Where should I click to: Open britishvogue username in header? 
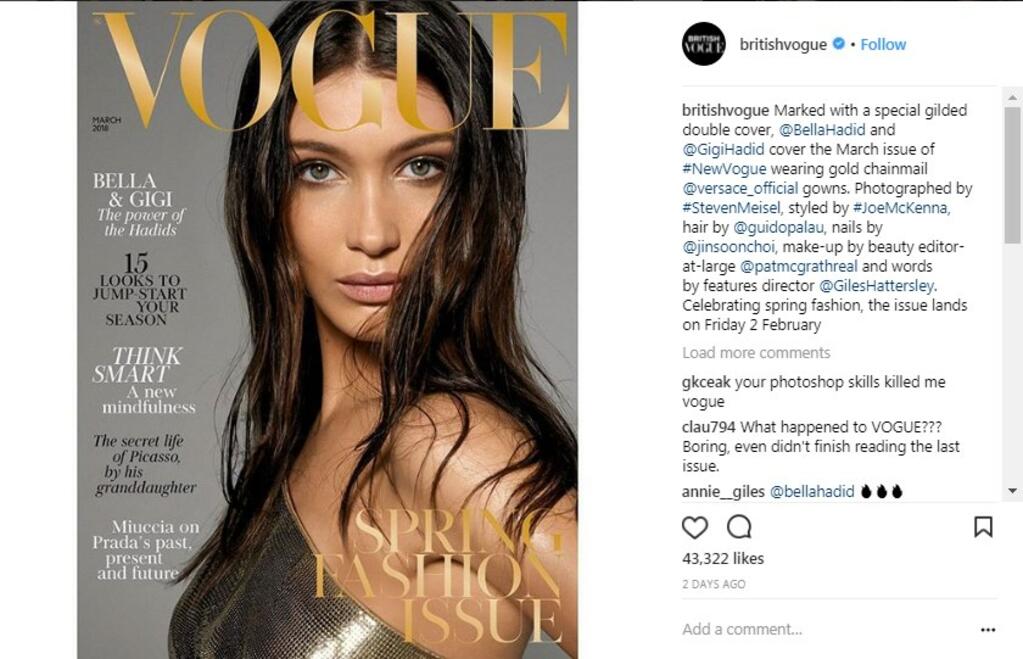(x=783, y=44)
